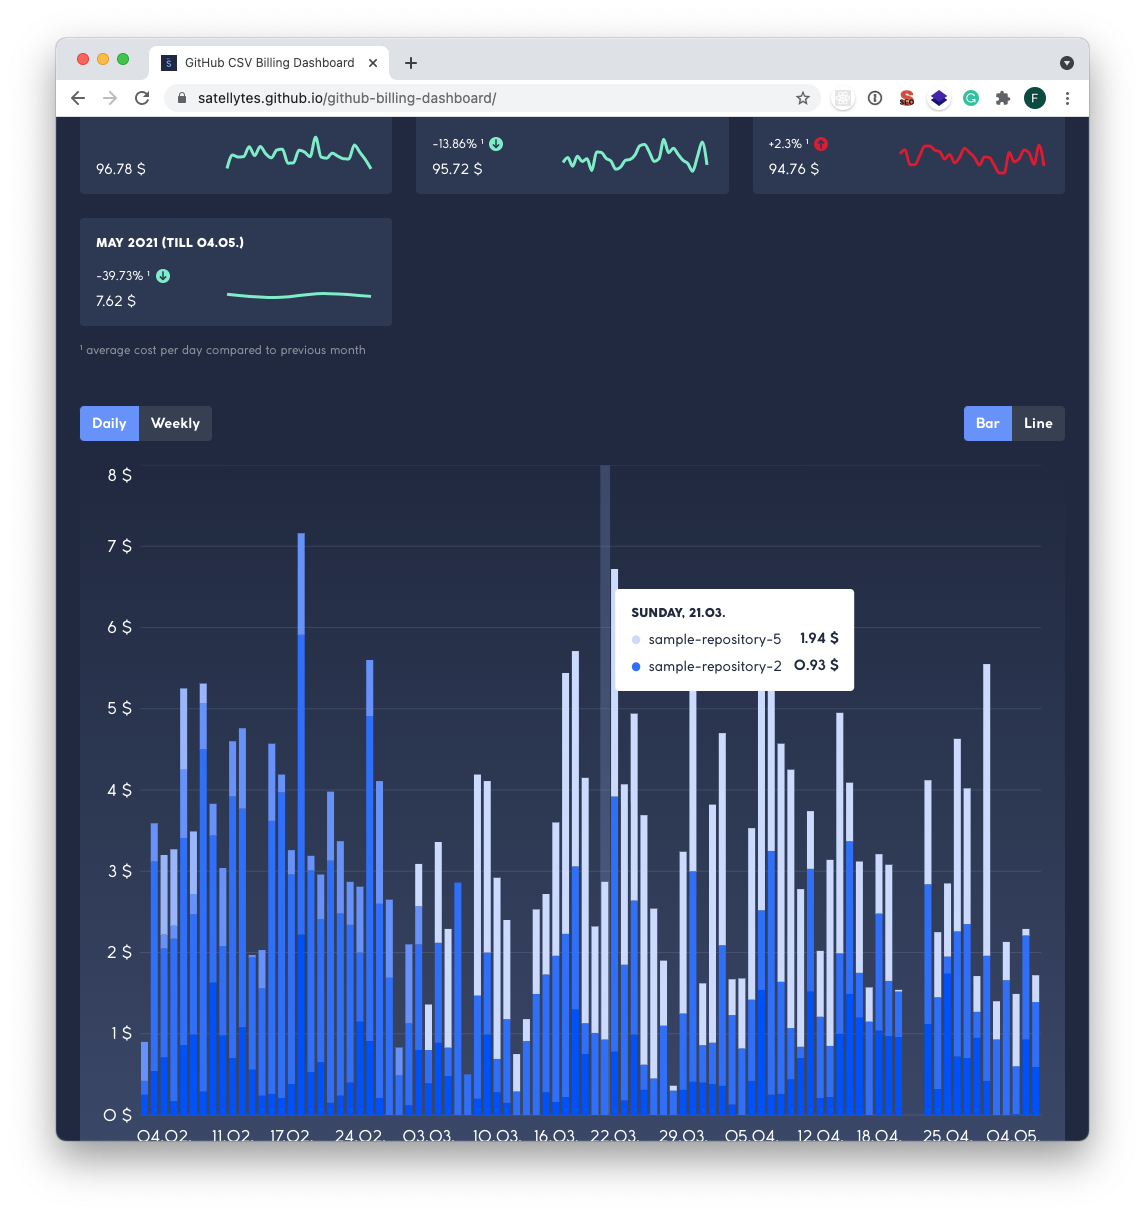Open the Chrome three-dot menu

[1068, 98]
